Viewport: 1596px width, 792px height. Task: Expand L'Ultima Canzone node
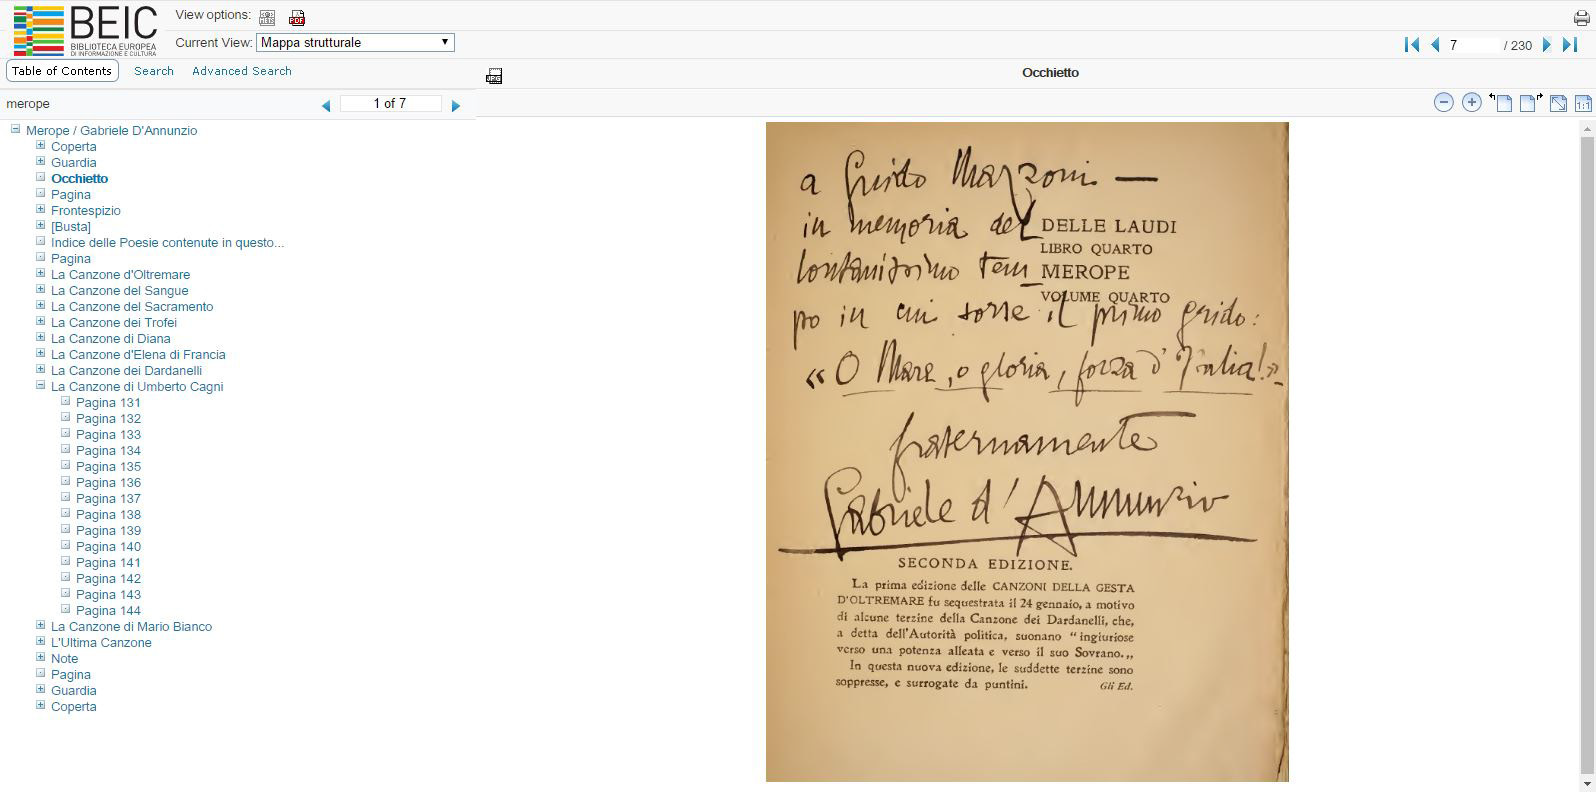click(41, 641)
